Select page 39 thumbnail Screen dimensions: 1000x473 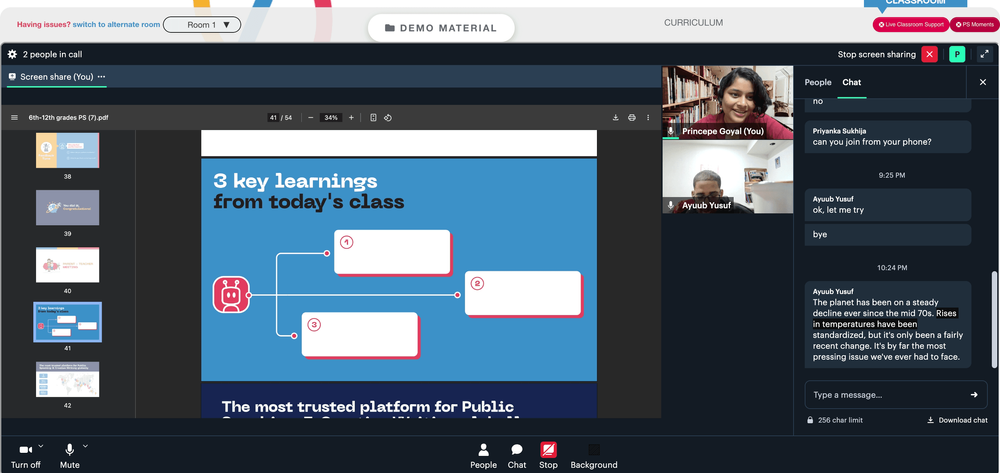pos(67,207)
